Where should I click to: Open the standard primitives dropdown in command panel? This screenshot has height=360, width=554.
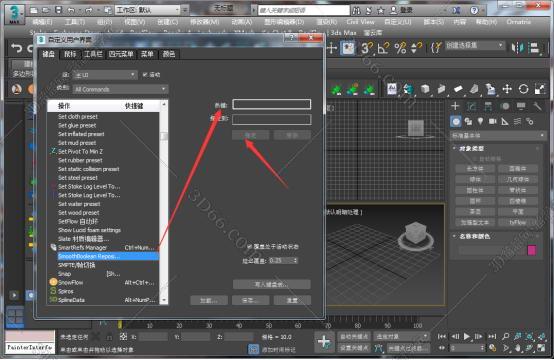pyautogui.click(x=498, y=135)
